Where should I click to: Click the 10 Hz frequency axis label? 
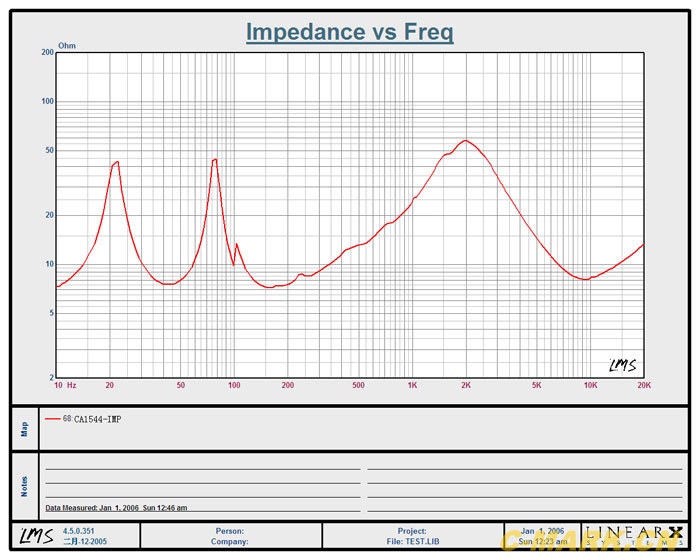tap(65, 385)
